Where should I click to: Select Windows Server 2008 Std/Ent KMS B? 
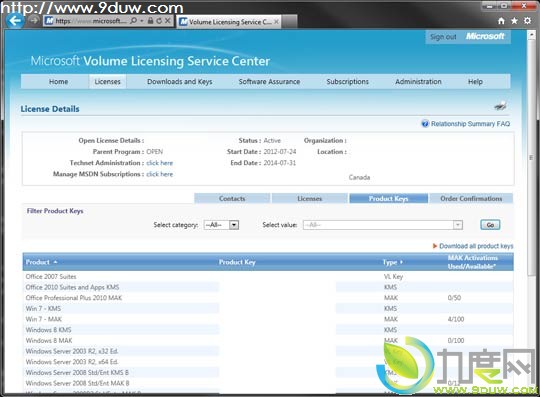coord(268,373)
